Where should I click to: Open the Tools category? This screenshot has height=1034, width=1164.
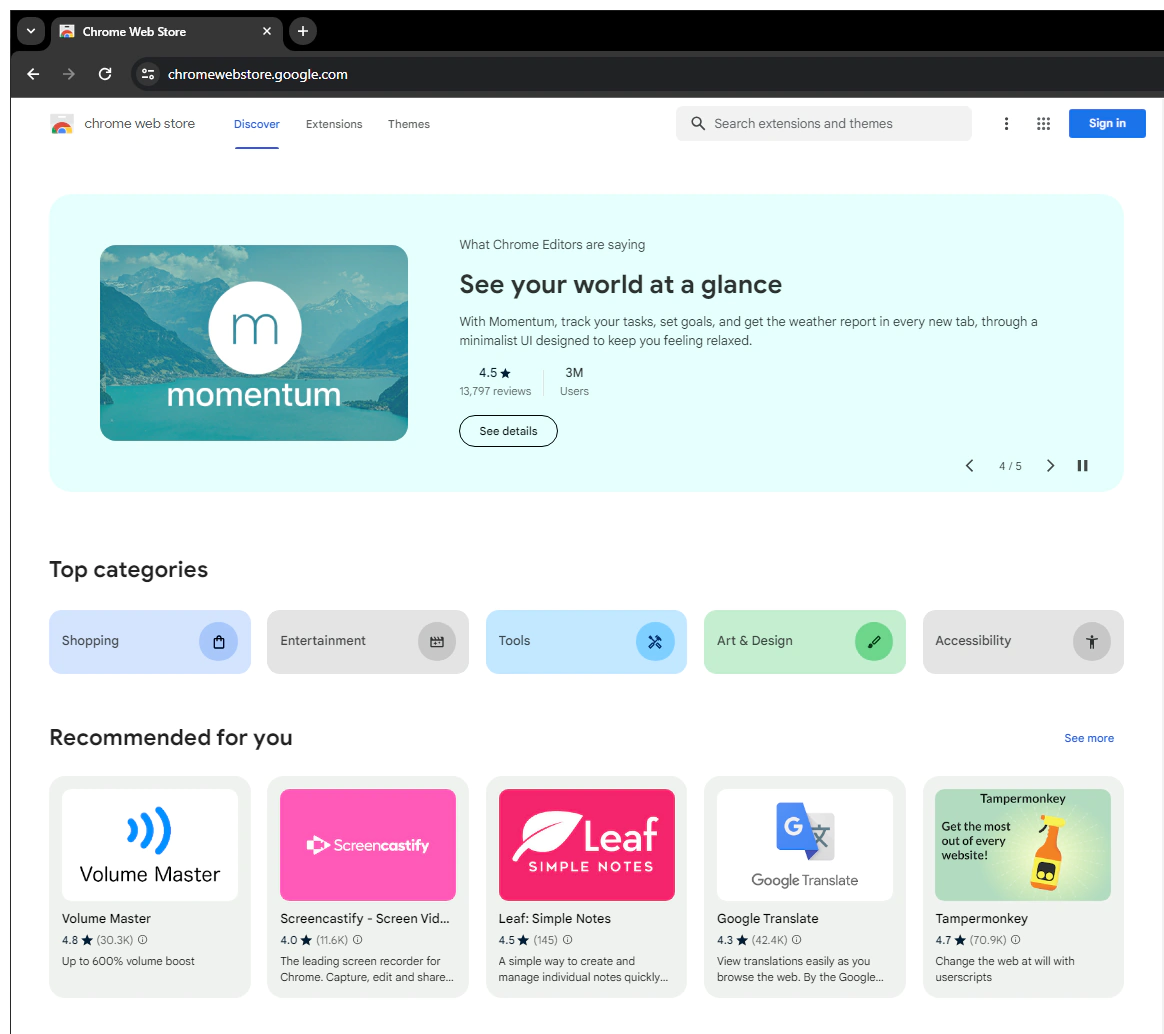586,641
